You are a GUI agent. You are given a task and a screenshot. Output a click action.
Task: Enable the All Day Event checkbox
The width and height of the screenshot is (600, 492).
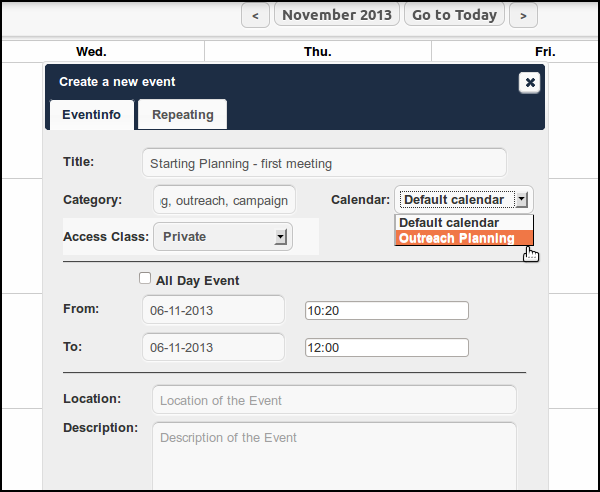(x=146, y=280)
